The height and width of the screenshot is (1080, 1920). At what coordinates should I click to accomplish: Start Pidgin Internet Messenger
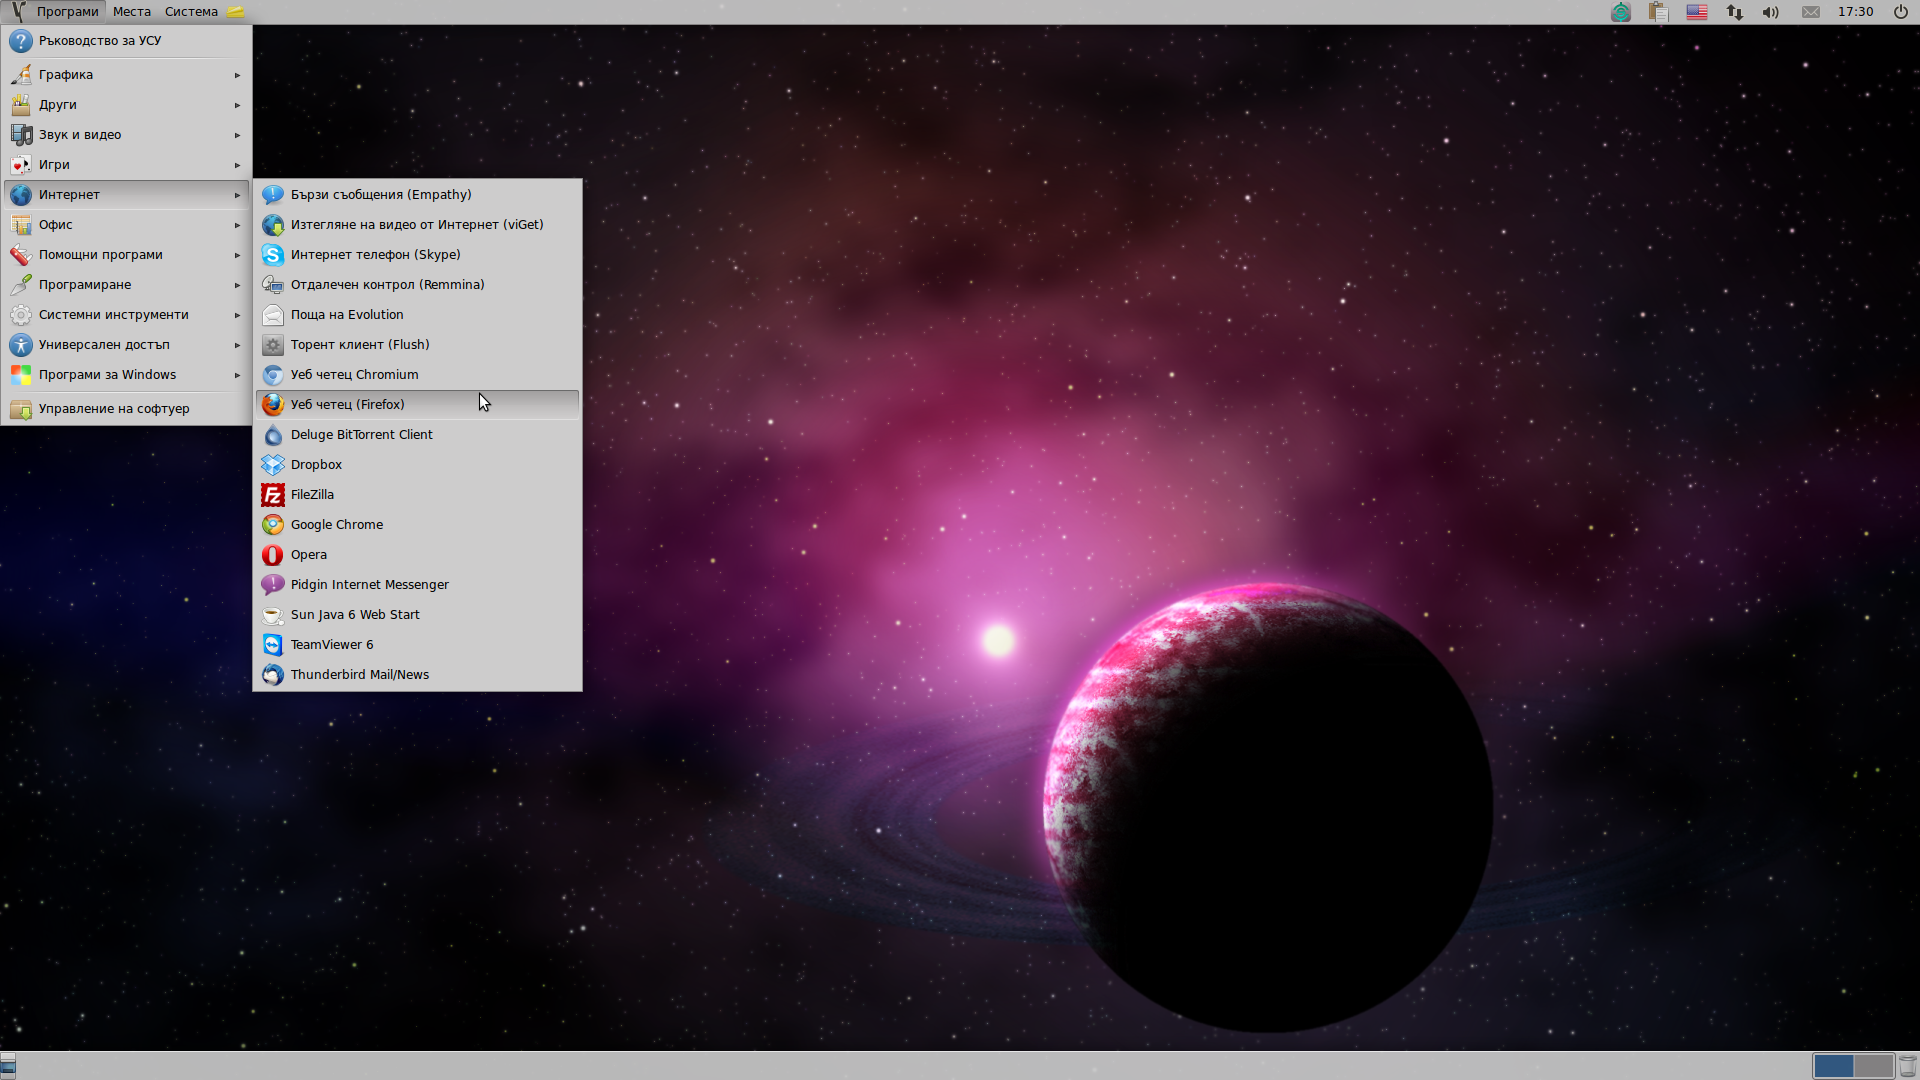(x=369, y=585)
